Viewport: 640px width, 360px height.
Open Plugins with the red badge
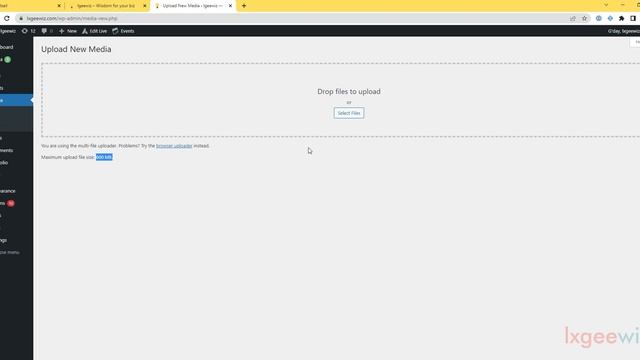coord(7,203)
